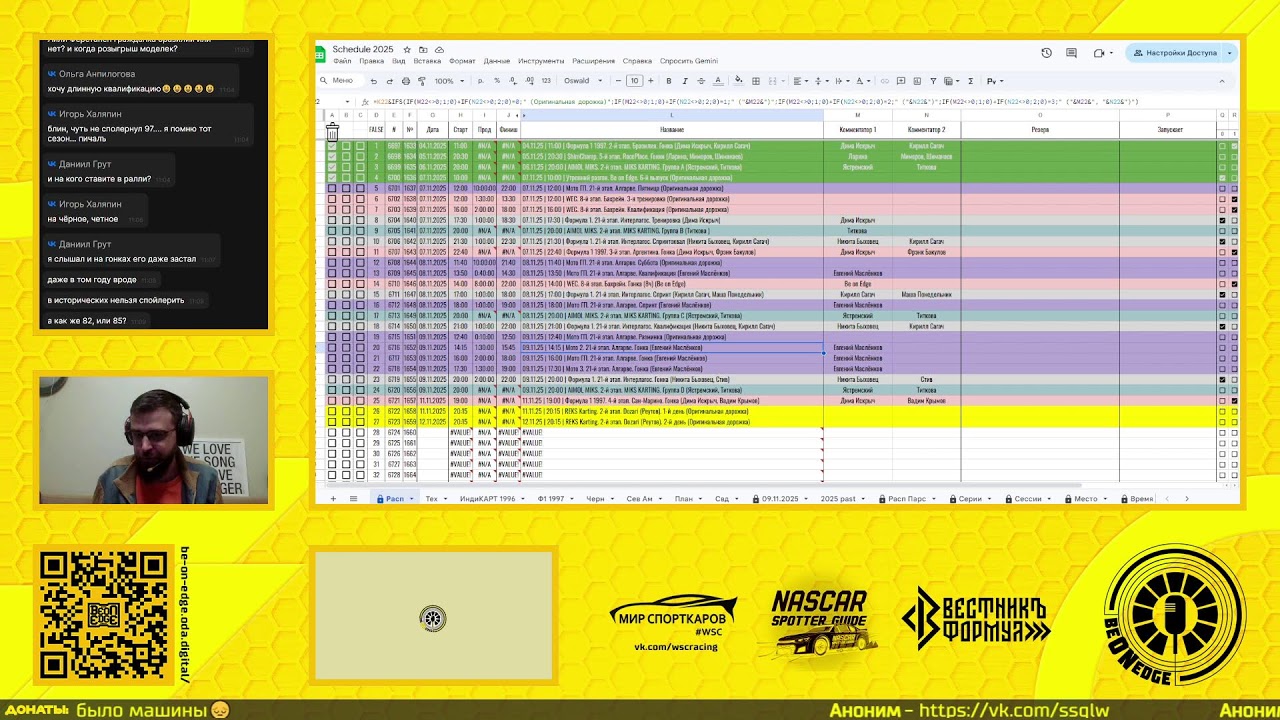Click the decrease font size minus
Image resolution: width=1280 pixels, height=720 pixels.
coord(619,81)
